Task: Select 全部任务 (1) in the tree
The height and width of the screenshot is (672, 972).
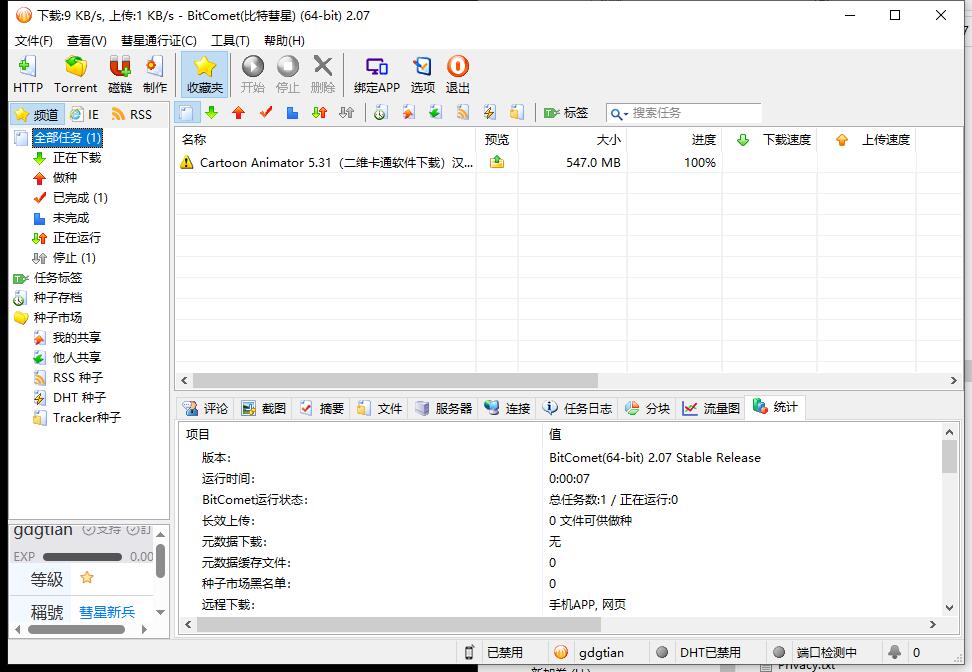Action: [67, 138]
